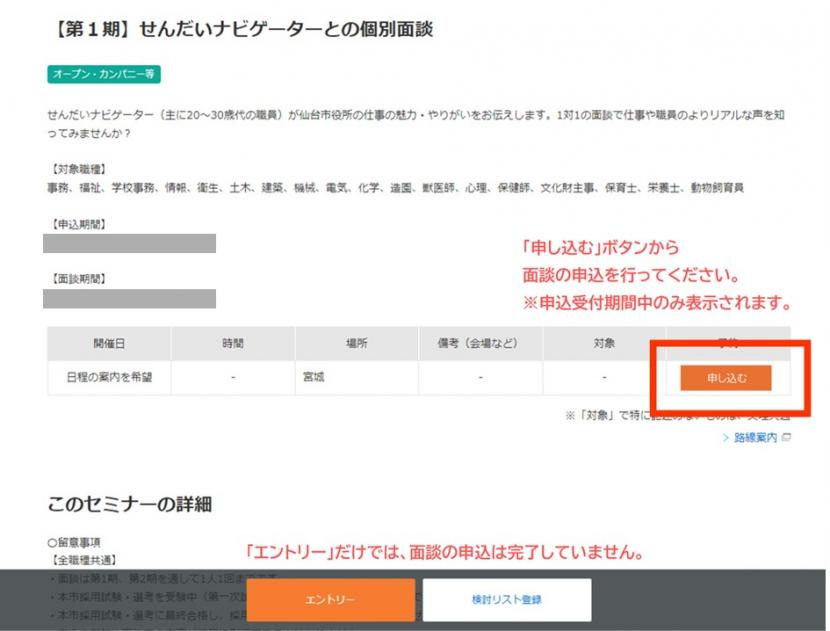Click the 【全職種共通】 text
This screenshot has width=830, height=631.
[x=84, y=560]
